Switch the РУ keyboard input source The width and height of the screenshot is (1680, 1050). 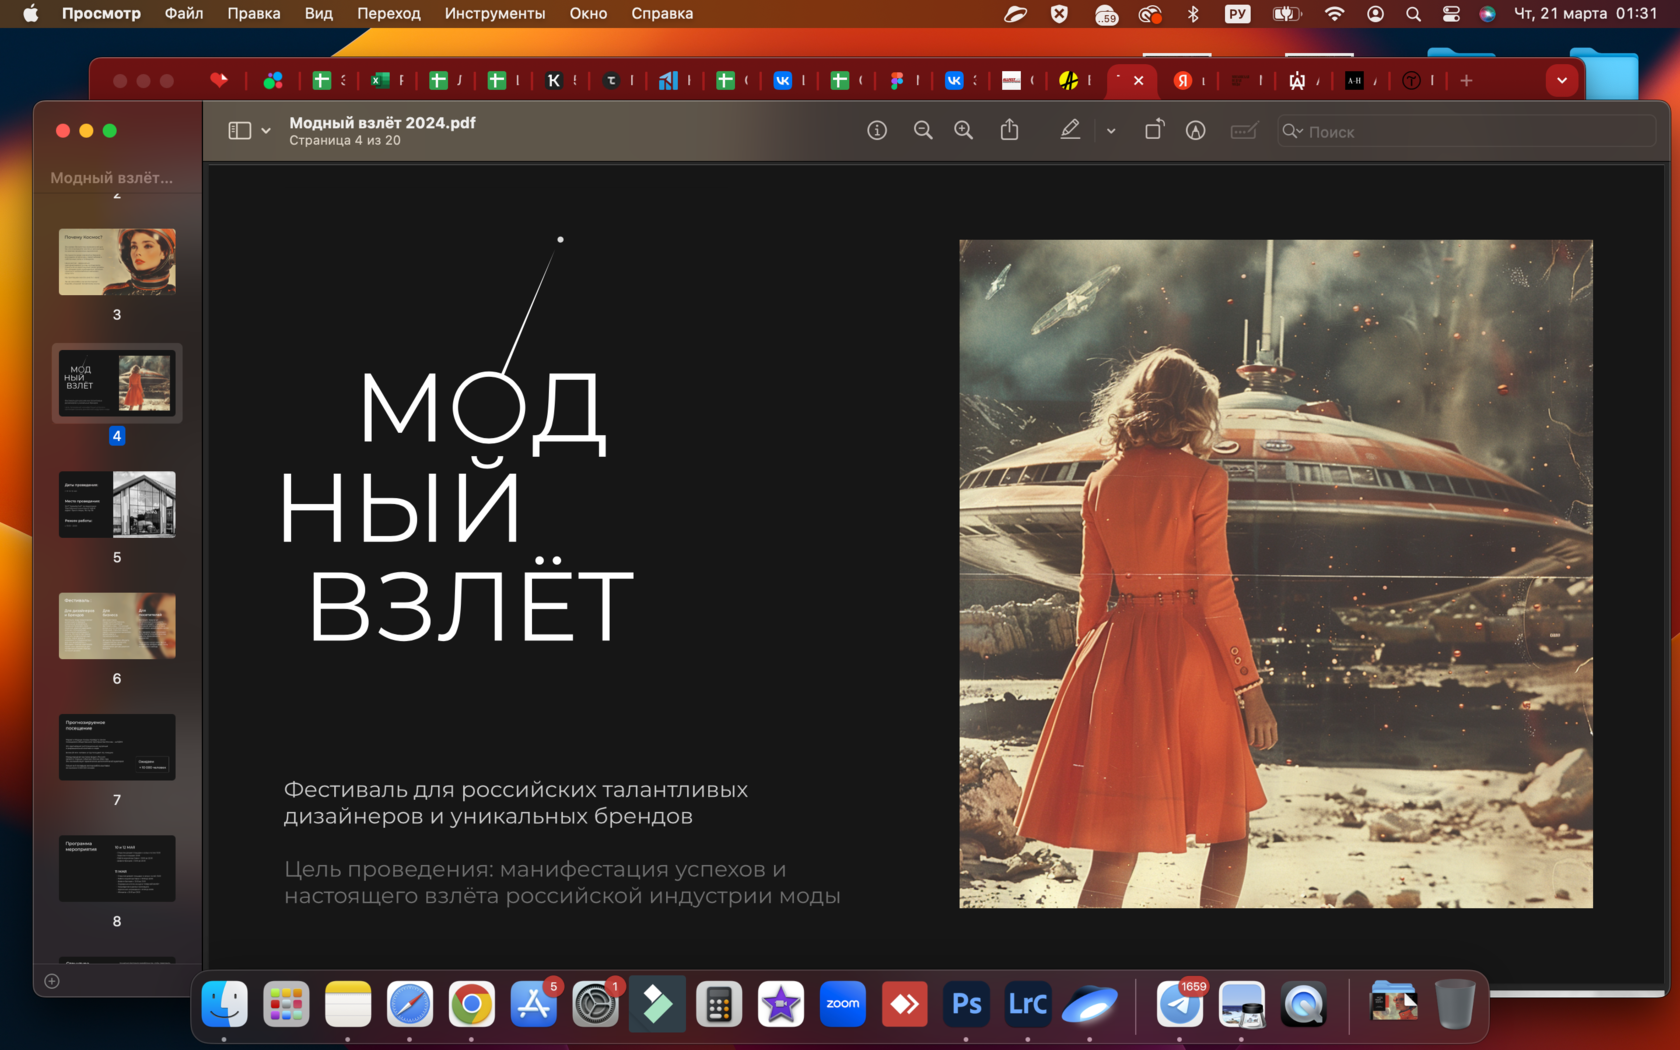(1238, 14)
